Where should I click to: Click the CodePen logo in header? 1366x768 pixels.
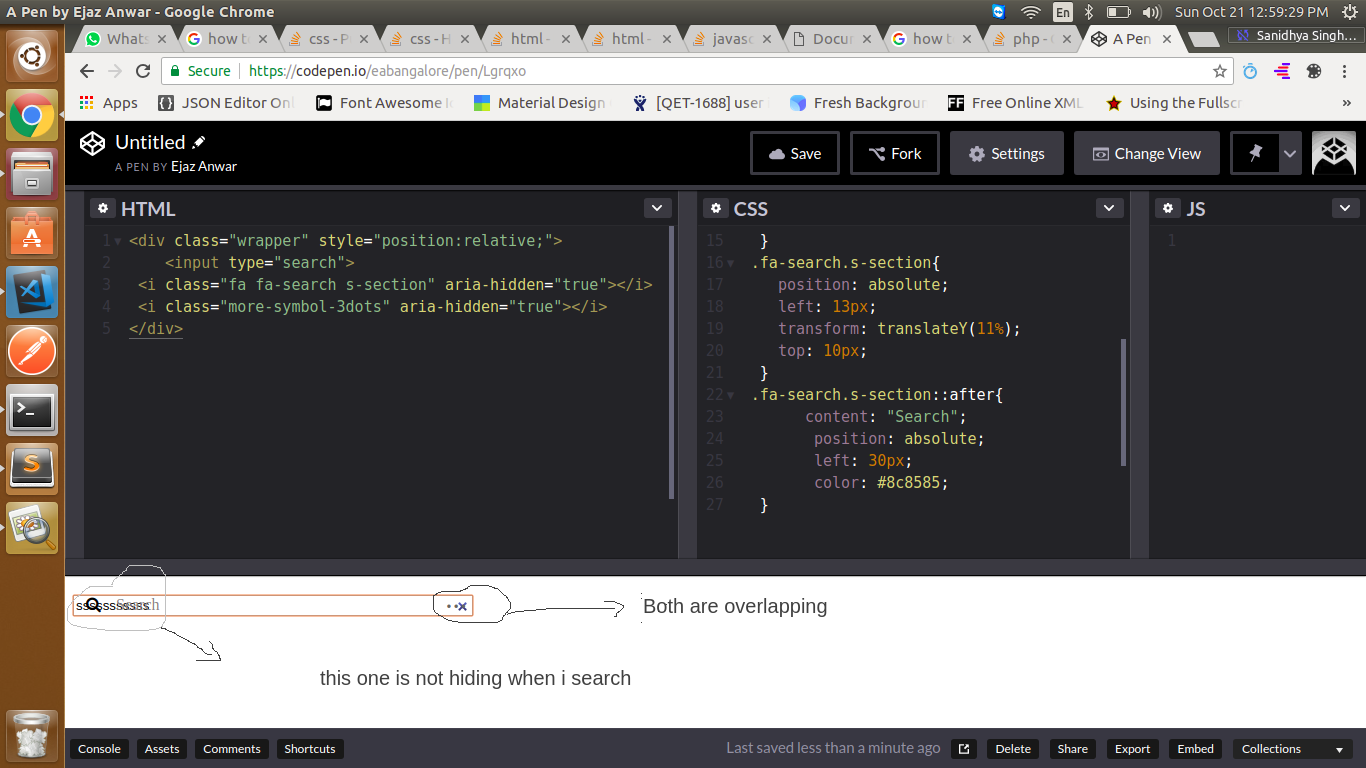93,143
